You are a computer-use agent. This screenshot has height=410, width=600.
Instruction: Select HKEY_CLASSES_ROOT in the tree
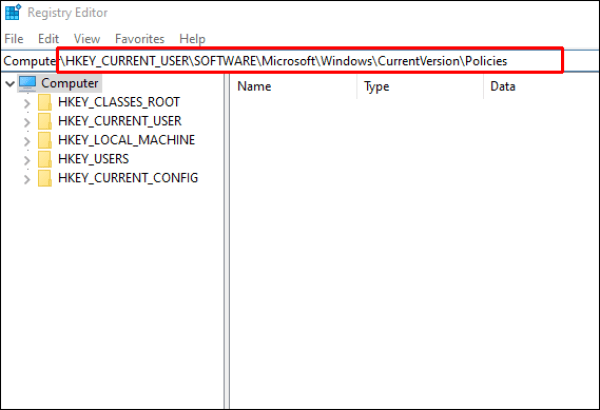click(x=119, y=102)
